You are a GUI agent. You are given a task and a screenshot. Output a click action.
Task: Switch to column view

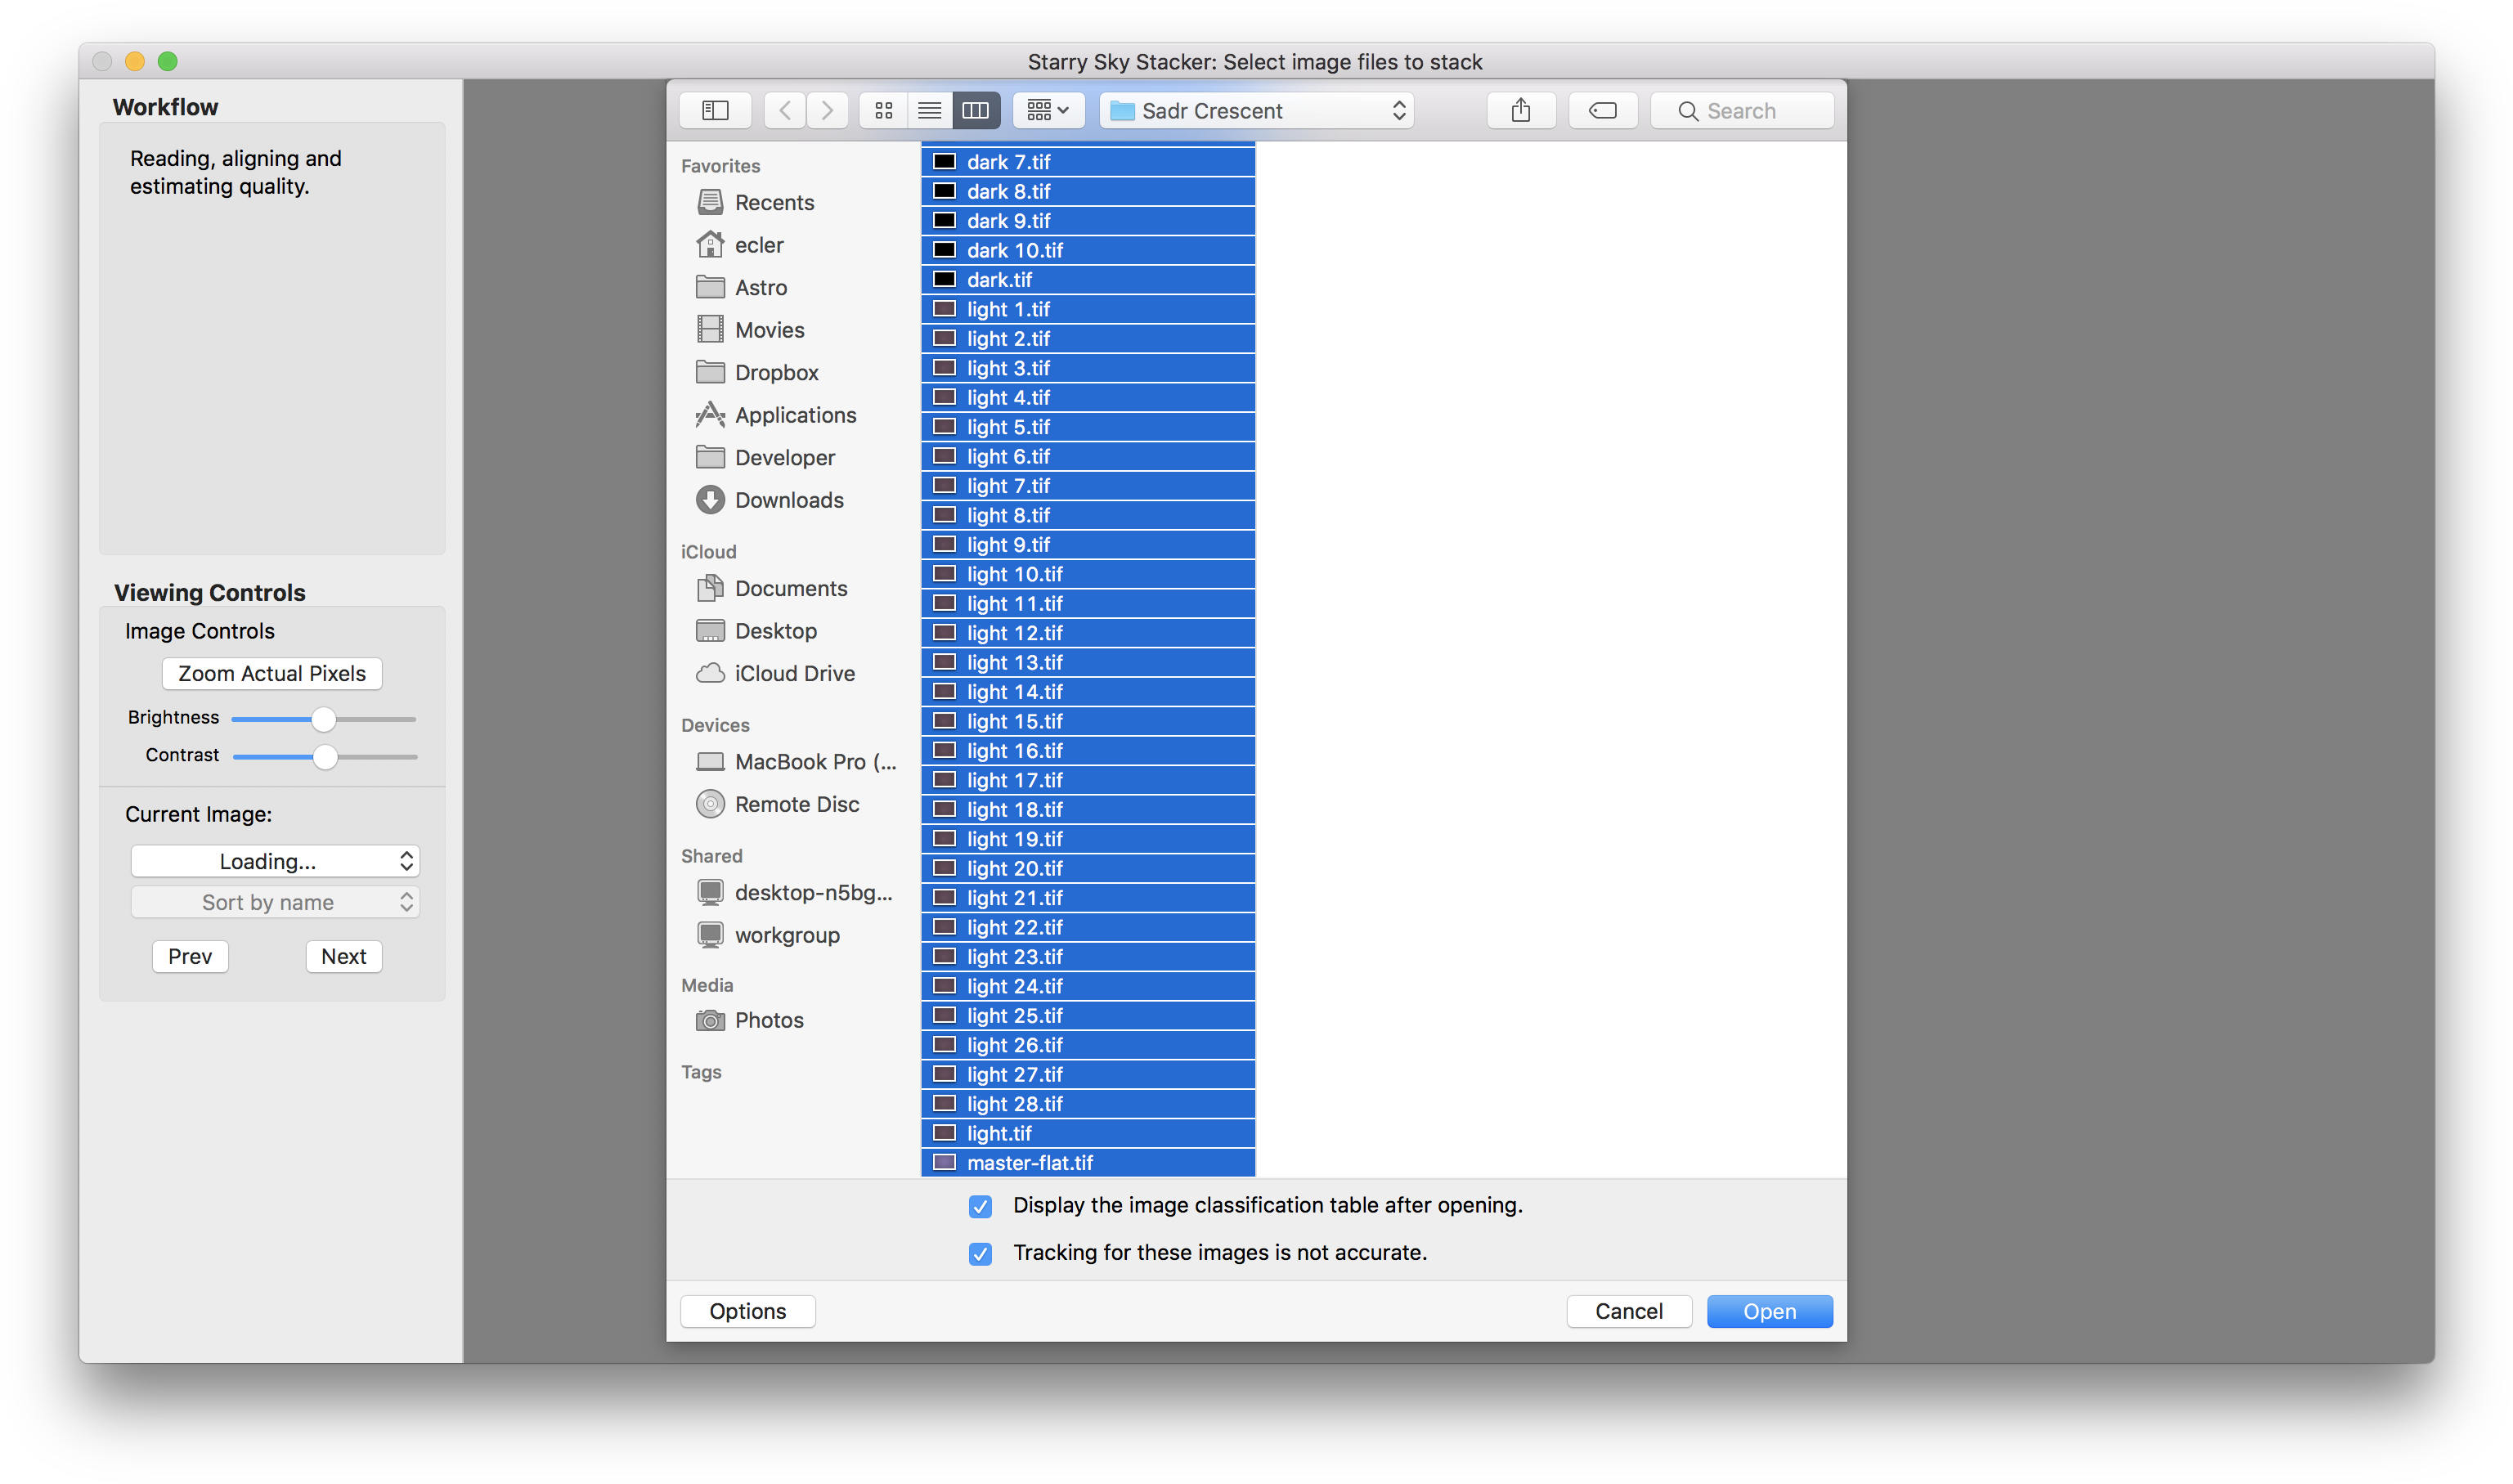(976, 110)
